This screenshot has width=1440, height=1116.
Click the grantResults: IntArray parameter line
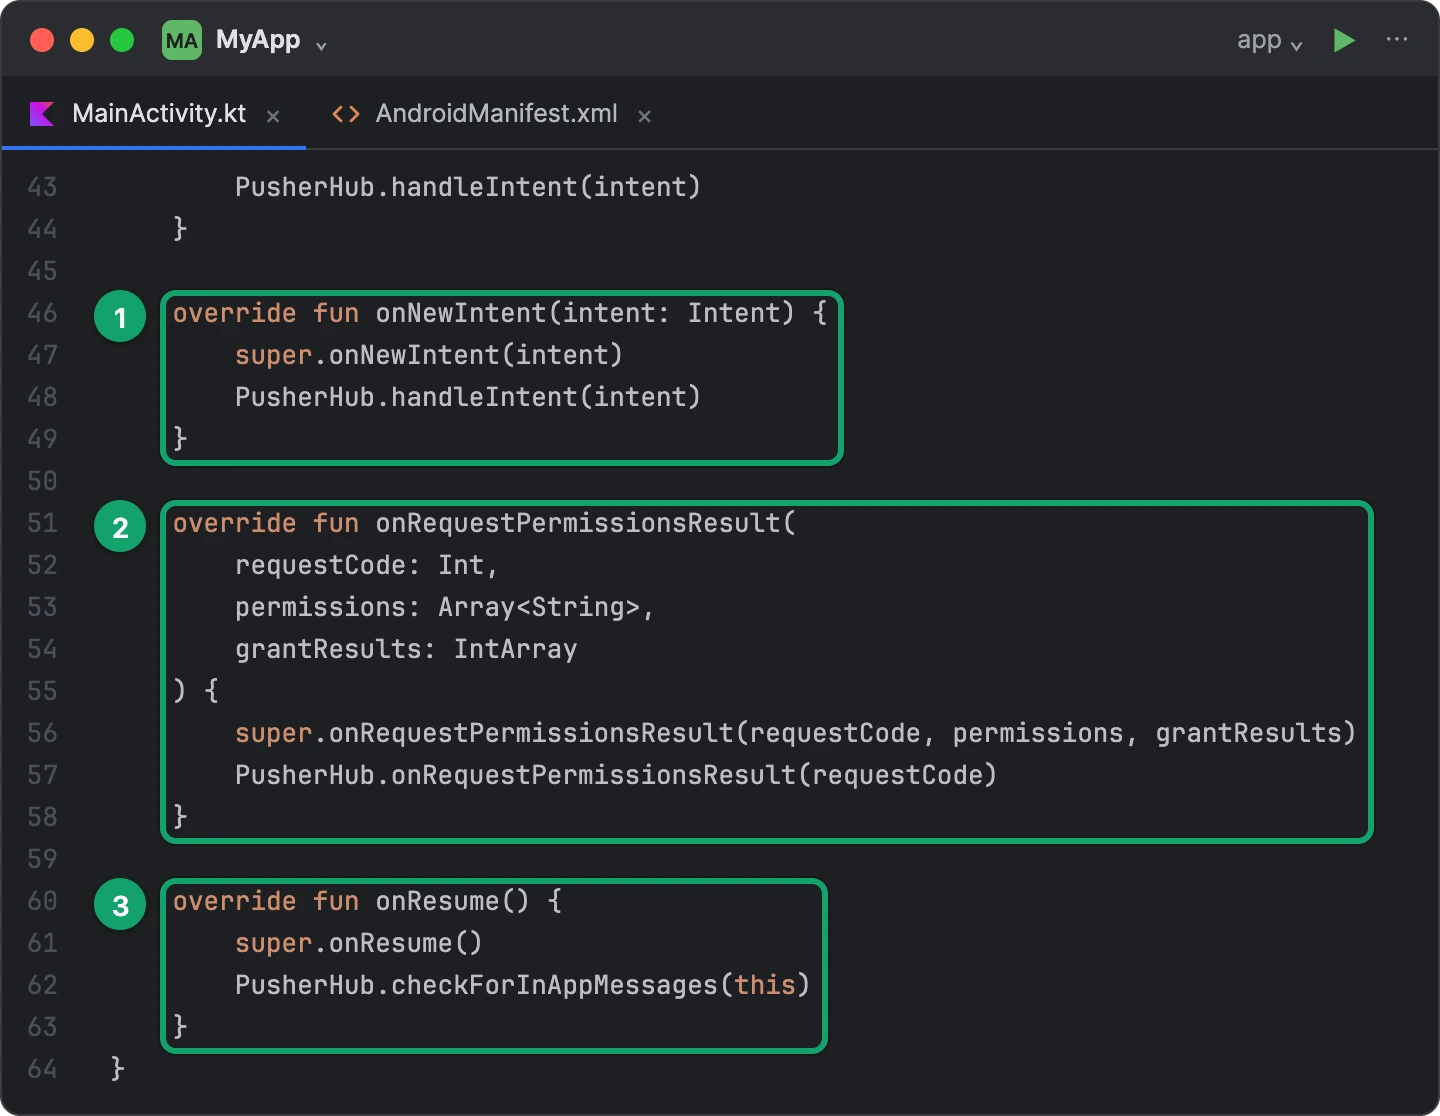406,649
